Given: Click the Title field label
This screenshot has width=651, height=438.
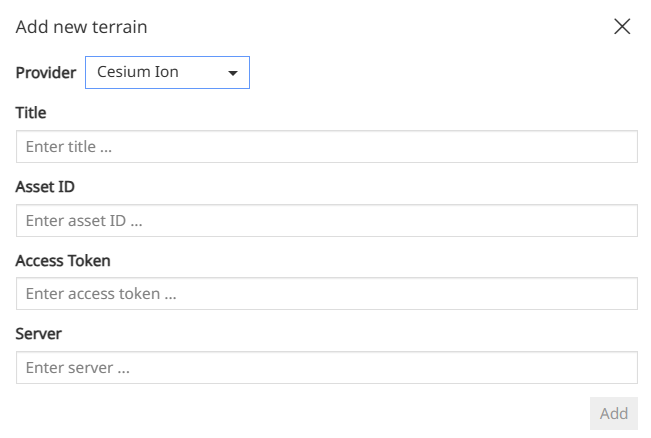Looking at the screenshot, I should pyautogui.click(x=31, y=113).
